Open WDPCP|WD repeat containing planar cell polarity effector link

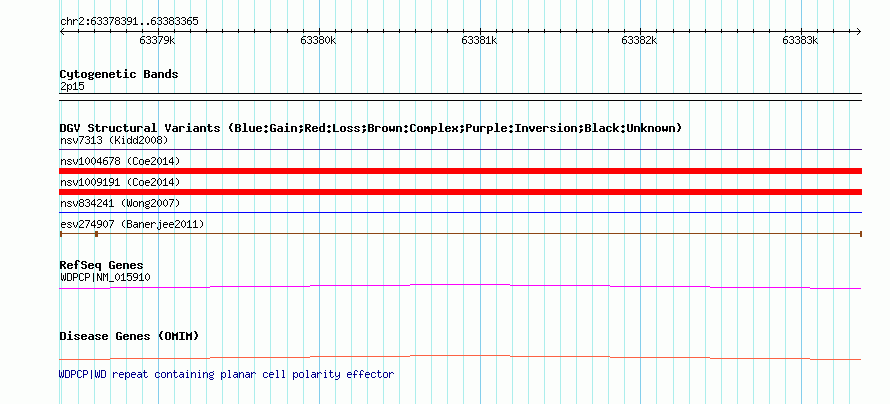(x=226, y=374)
